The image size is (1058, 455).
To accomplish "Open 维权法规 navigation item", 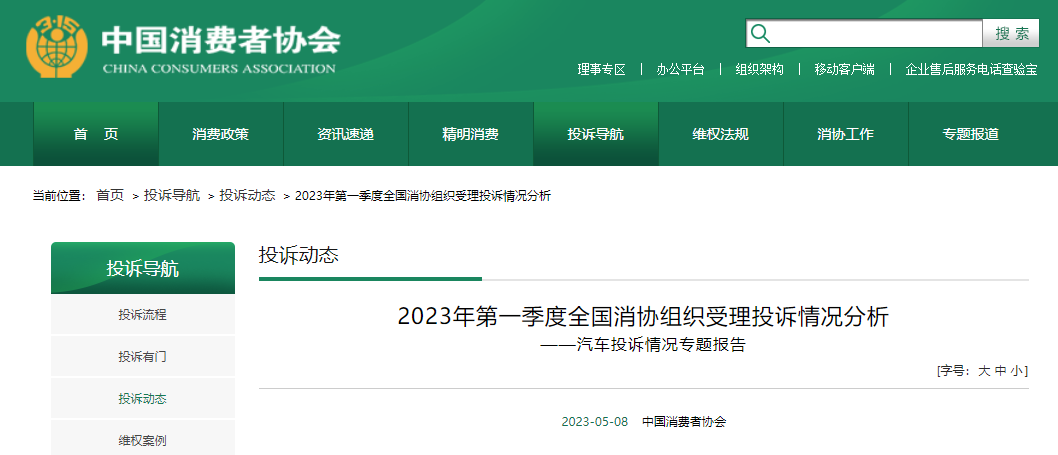I will pyautogui.click(x=720, y=134).
